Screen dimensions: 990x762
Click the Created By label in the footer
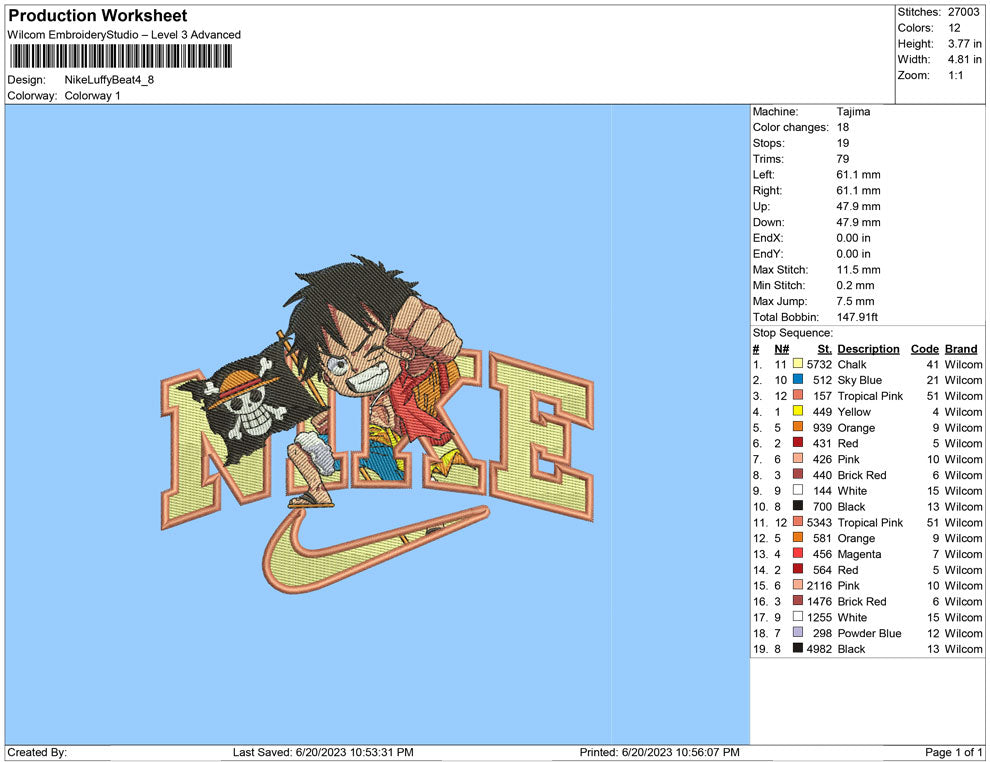(x=37, y=752)
